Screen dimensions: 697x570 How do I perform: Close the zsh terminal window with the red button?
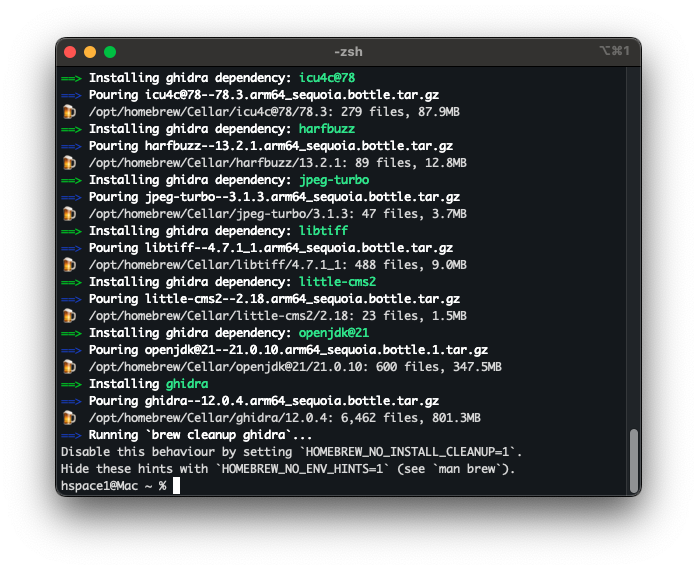(70, 52)
